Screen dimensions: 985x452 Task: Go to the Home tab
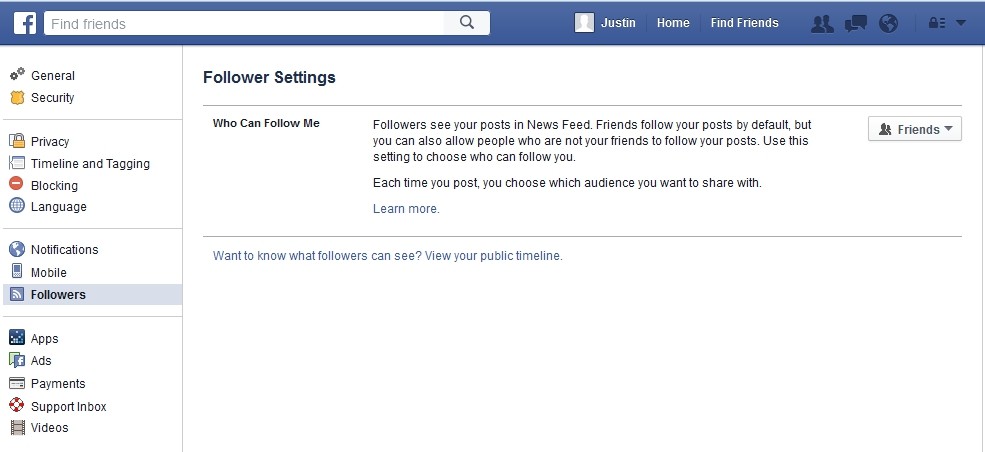673,23
